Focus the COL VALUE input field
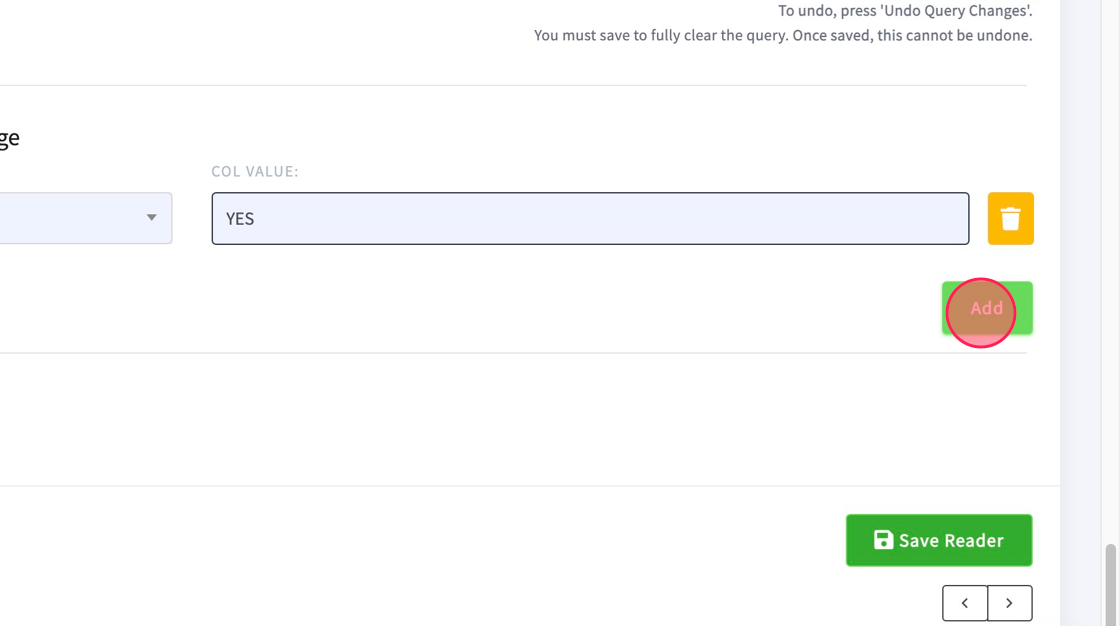This screenshot has height=626, width=1120. [x=590, y=218]
